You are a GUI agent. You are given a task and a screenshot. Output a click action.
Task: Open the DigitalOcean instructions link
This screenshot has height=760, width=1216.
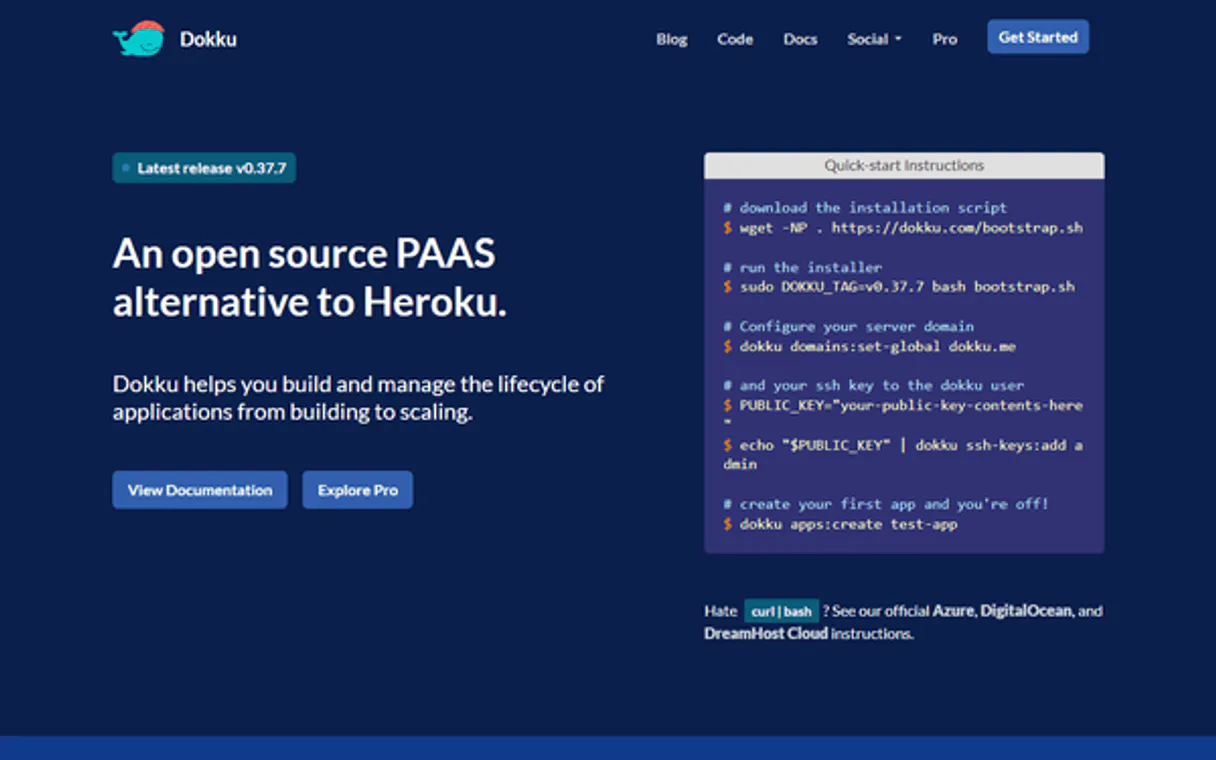coord(1025,610)
